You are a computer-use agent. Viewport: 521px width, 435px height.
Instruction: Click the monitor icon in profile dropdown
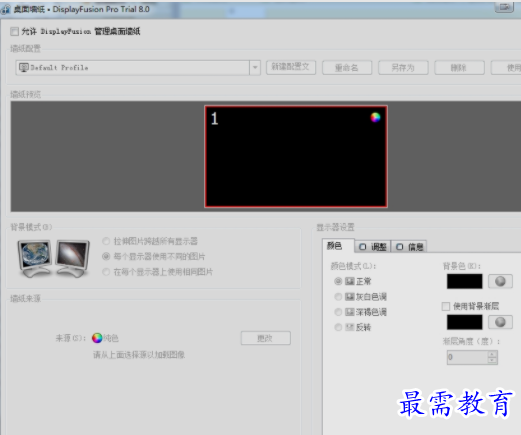tap(24, 68)
